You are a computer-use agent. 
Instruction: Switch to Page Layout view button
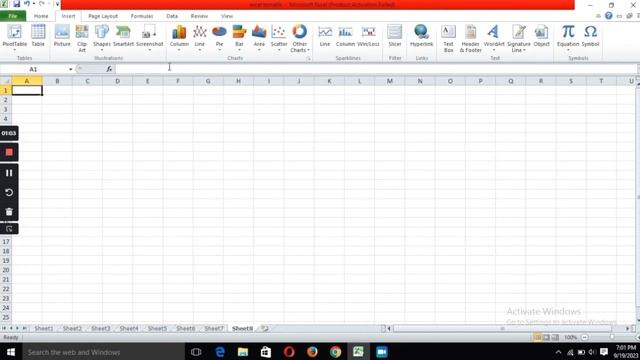click(547, 338)
